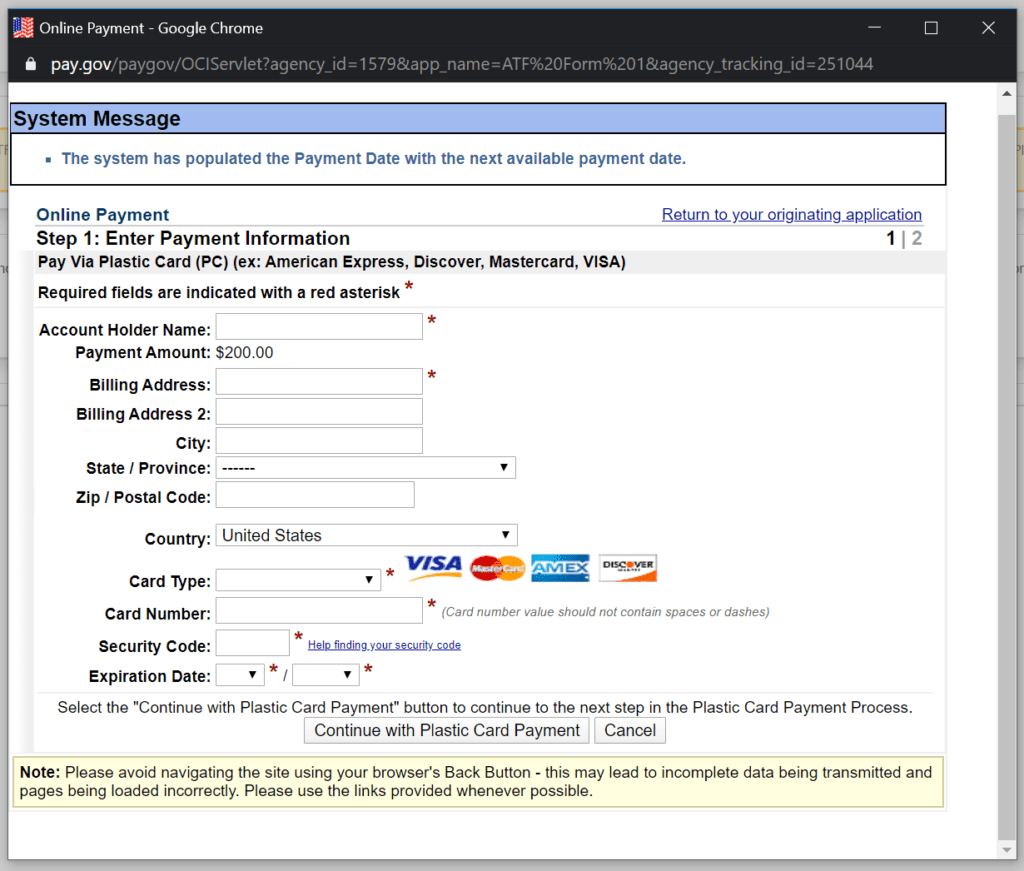Screen dimensions: 1024x871
Task: Click the step 2 indicator
Action: pyautogui.click(x=917, y=238)
